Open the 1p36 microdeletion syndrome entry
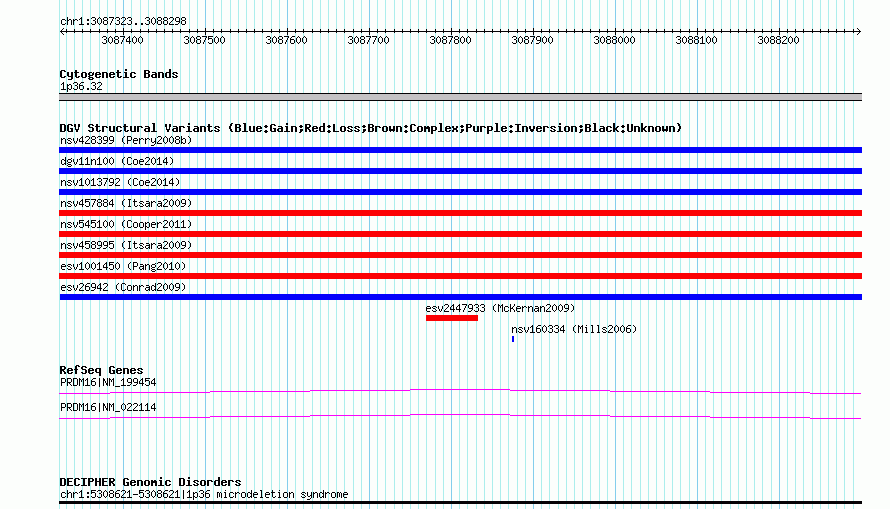Viewport: 890px width, 509px height. click(x=204, y=494)
